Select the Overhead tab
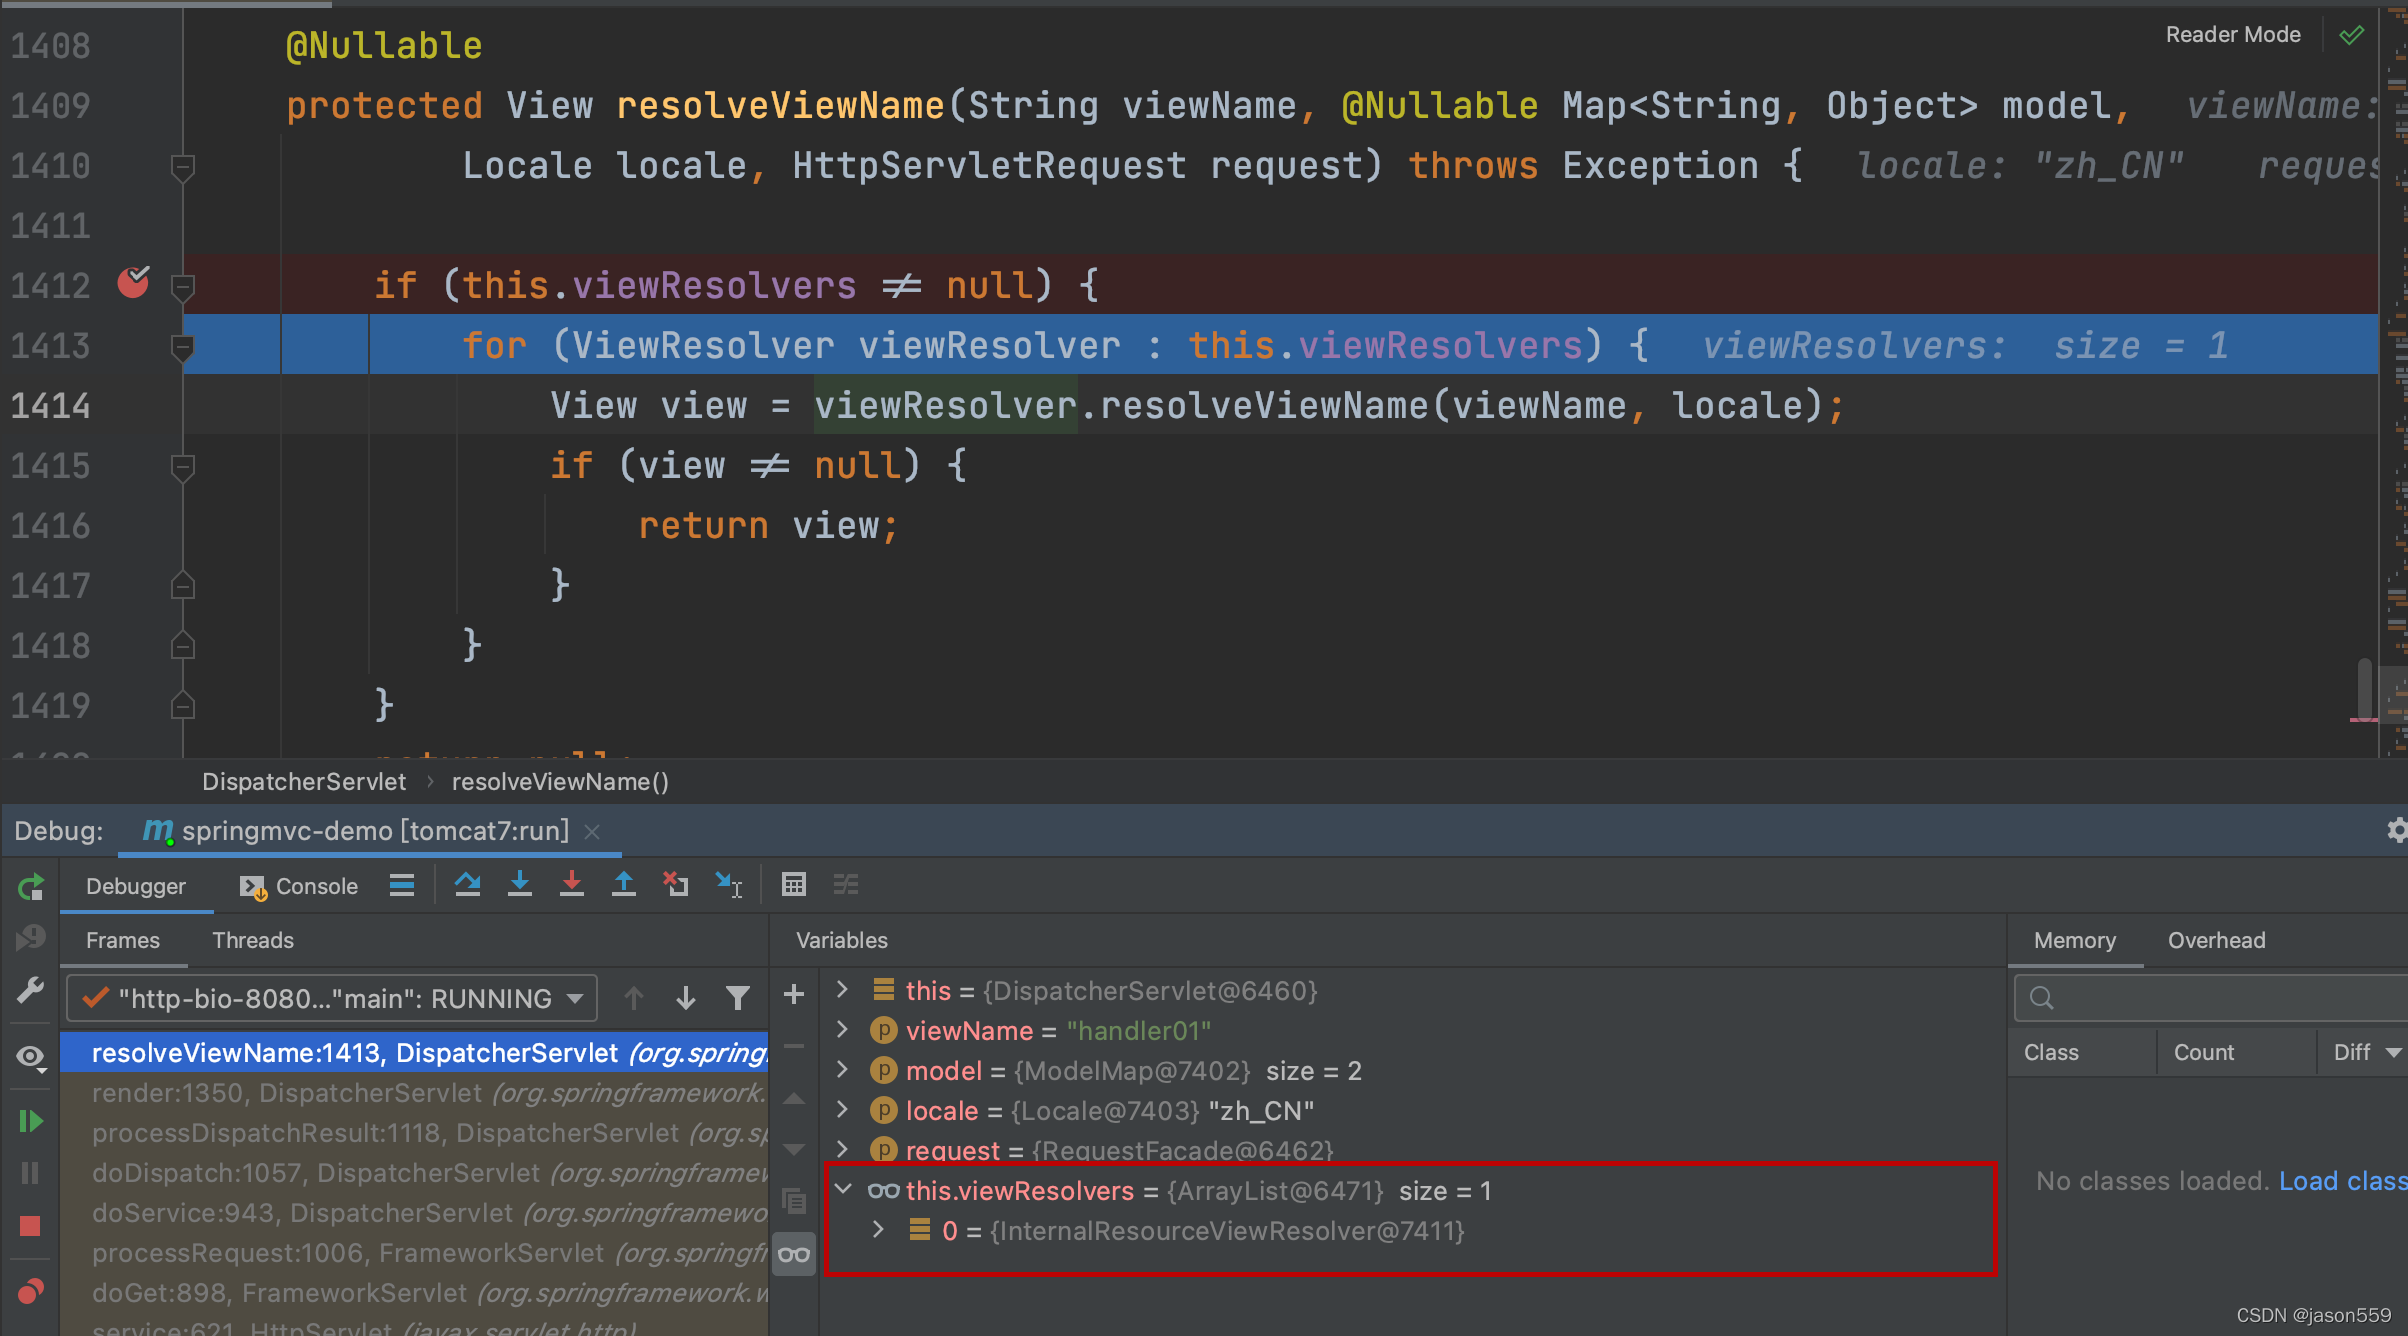The width and height of the screenshot is (2408, 1336). pos(2216,940)
